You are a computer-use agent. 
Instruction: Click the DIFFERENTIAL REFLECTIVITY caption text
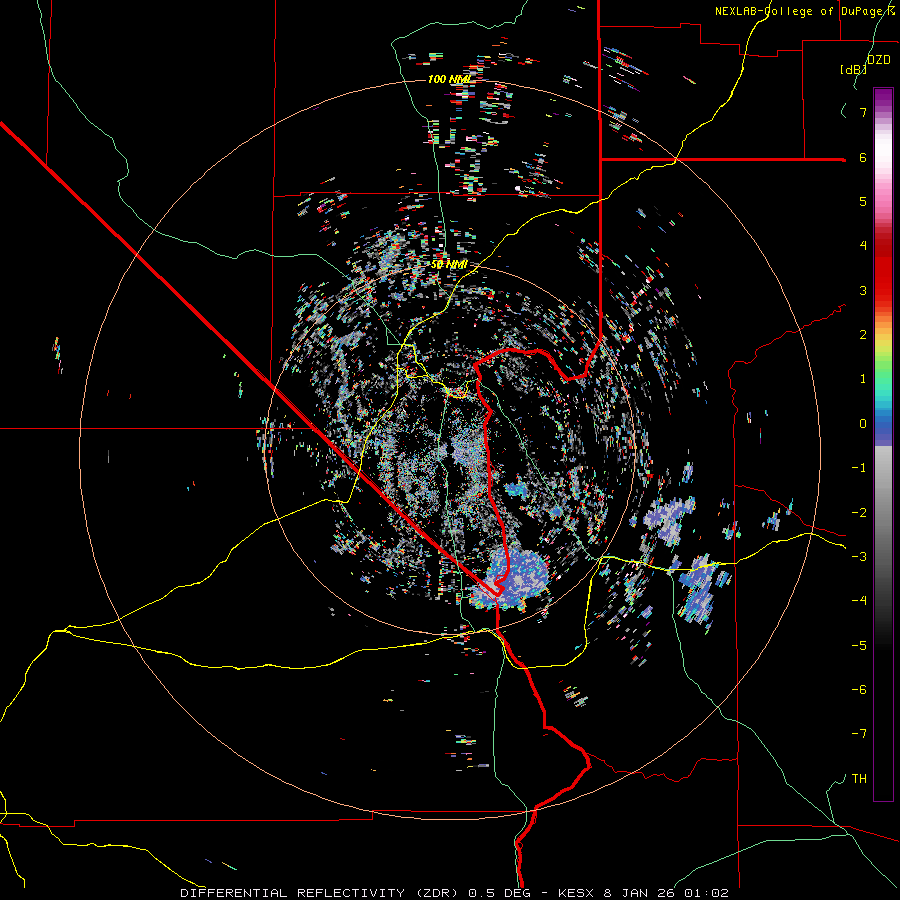tap(292, 893)
